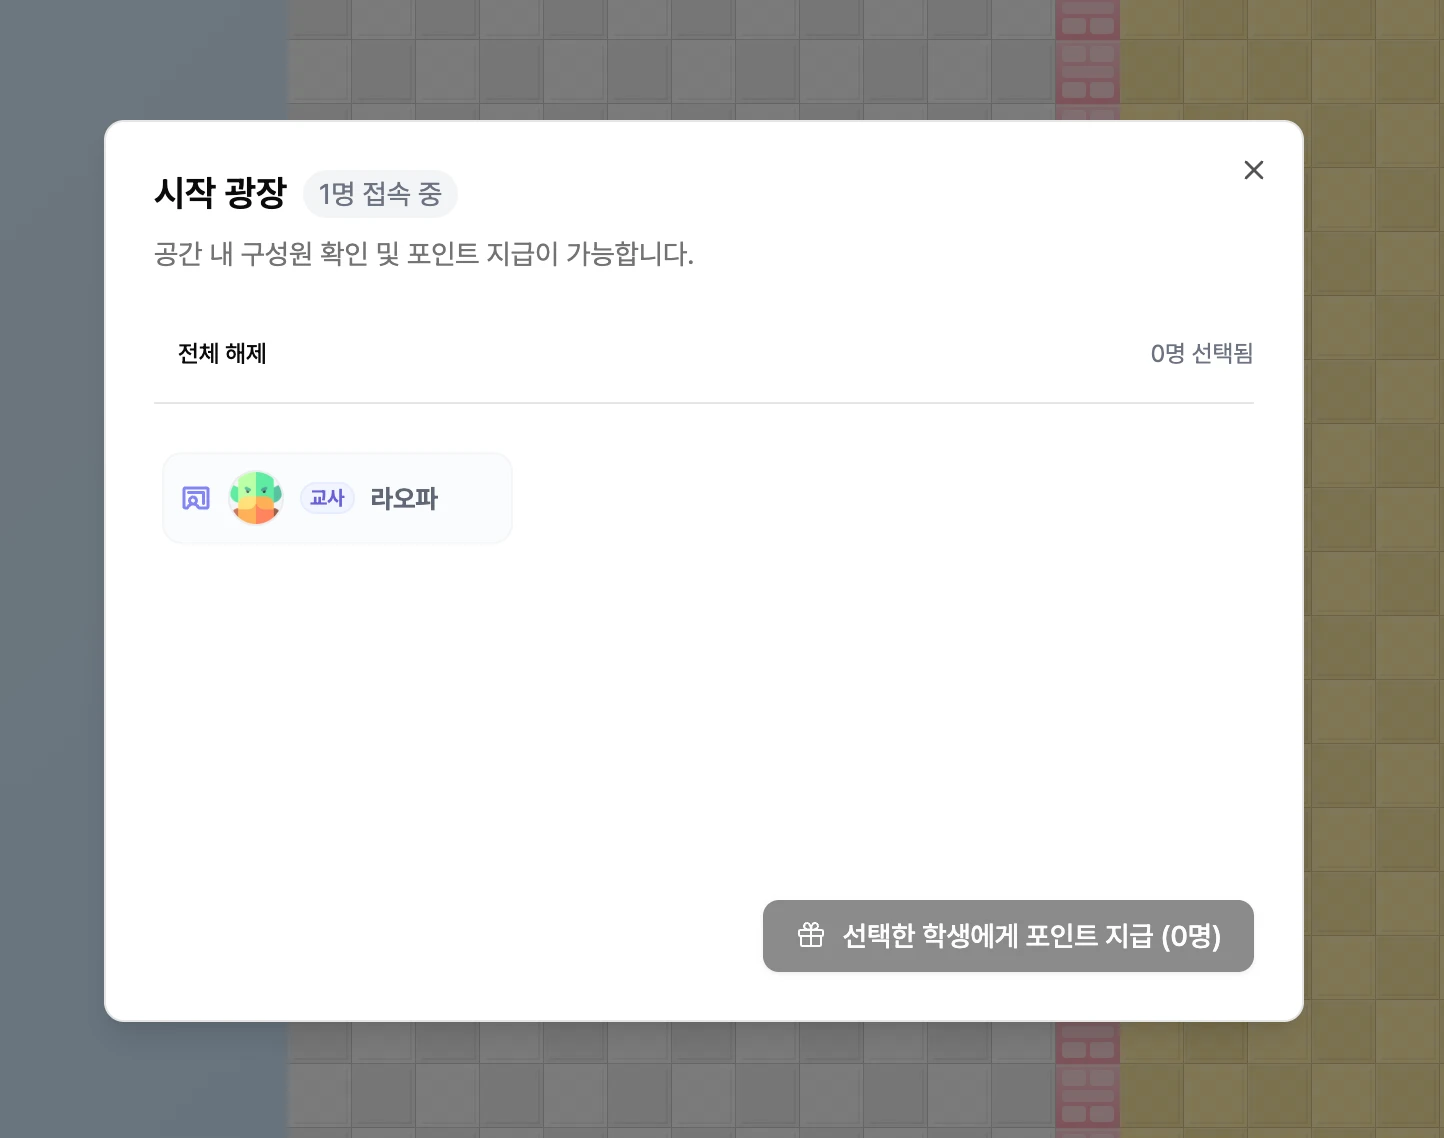1444x1138 pixels.
Task: Click the gift icon on the point button
Action: point(811,935)
